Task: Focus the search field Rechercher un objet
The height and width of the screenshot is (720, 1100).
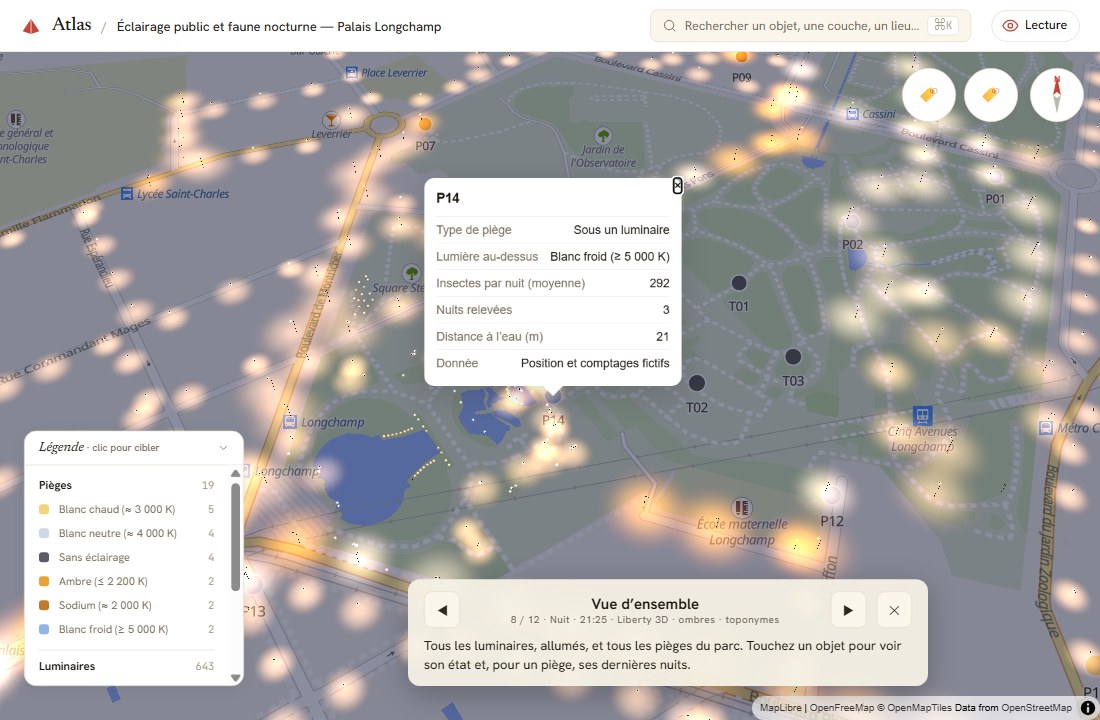Action: click(810, 26)
